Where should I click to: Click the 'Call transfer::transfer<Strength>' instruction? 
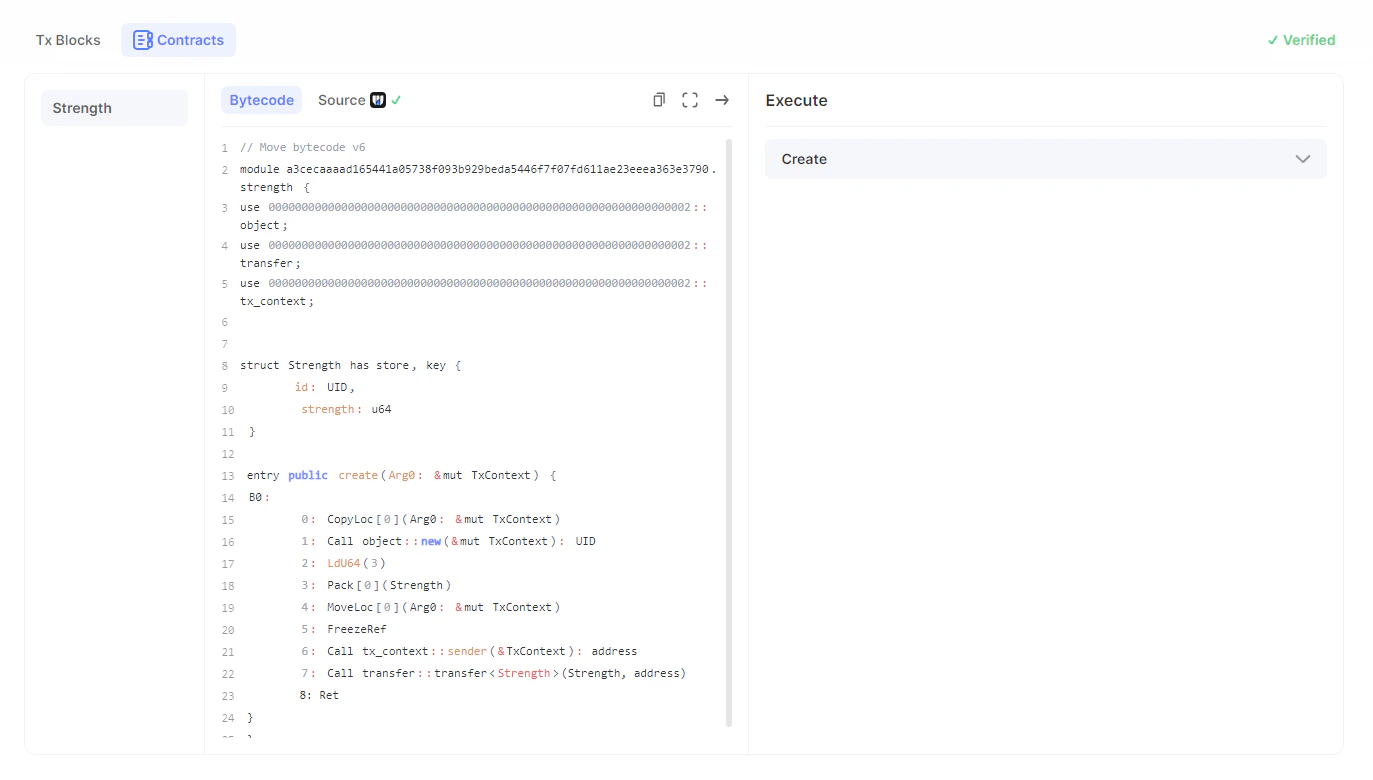493,673
